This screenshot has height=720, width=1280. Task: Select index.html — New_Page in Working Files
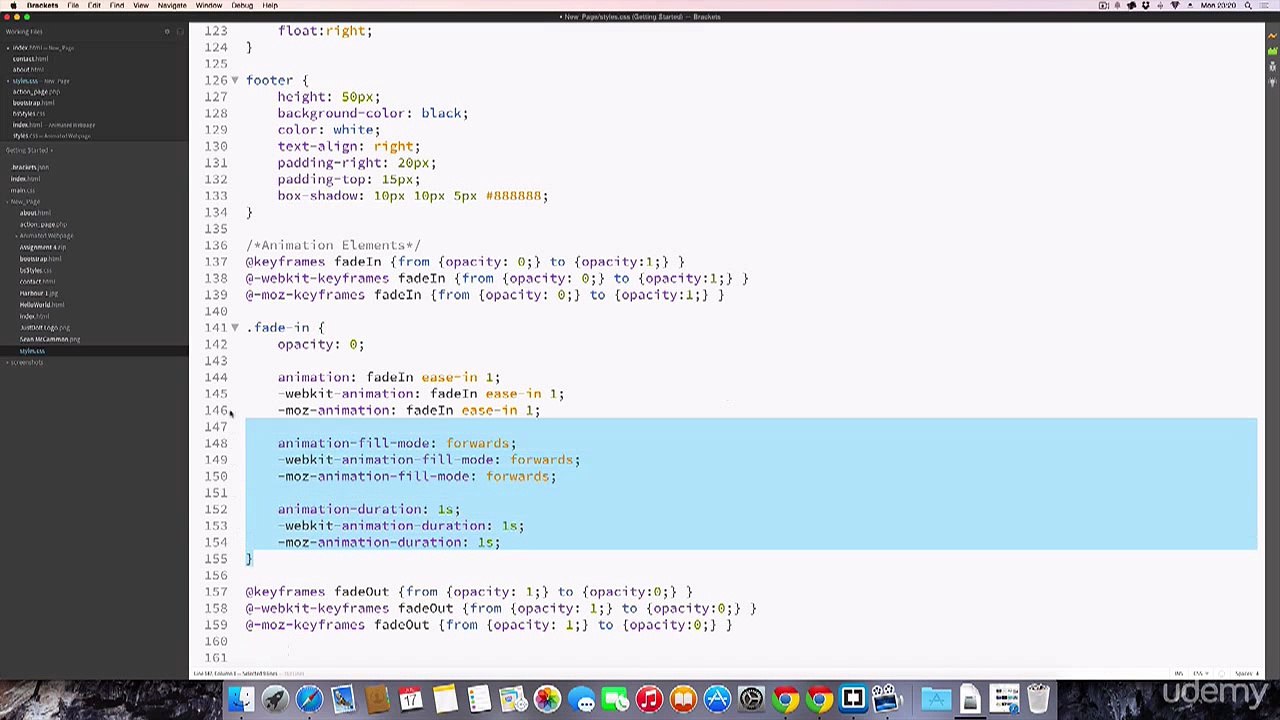click(43, 47)
